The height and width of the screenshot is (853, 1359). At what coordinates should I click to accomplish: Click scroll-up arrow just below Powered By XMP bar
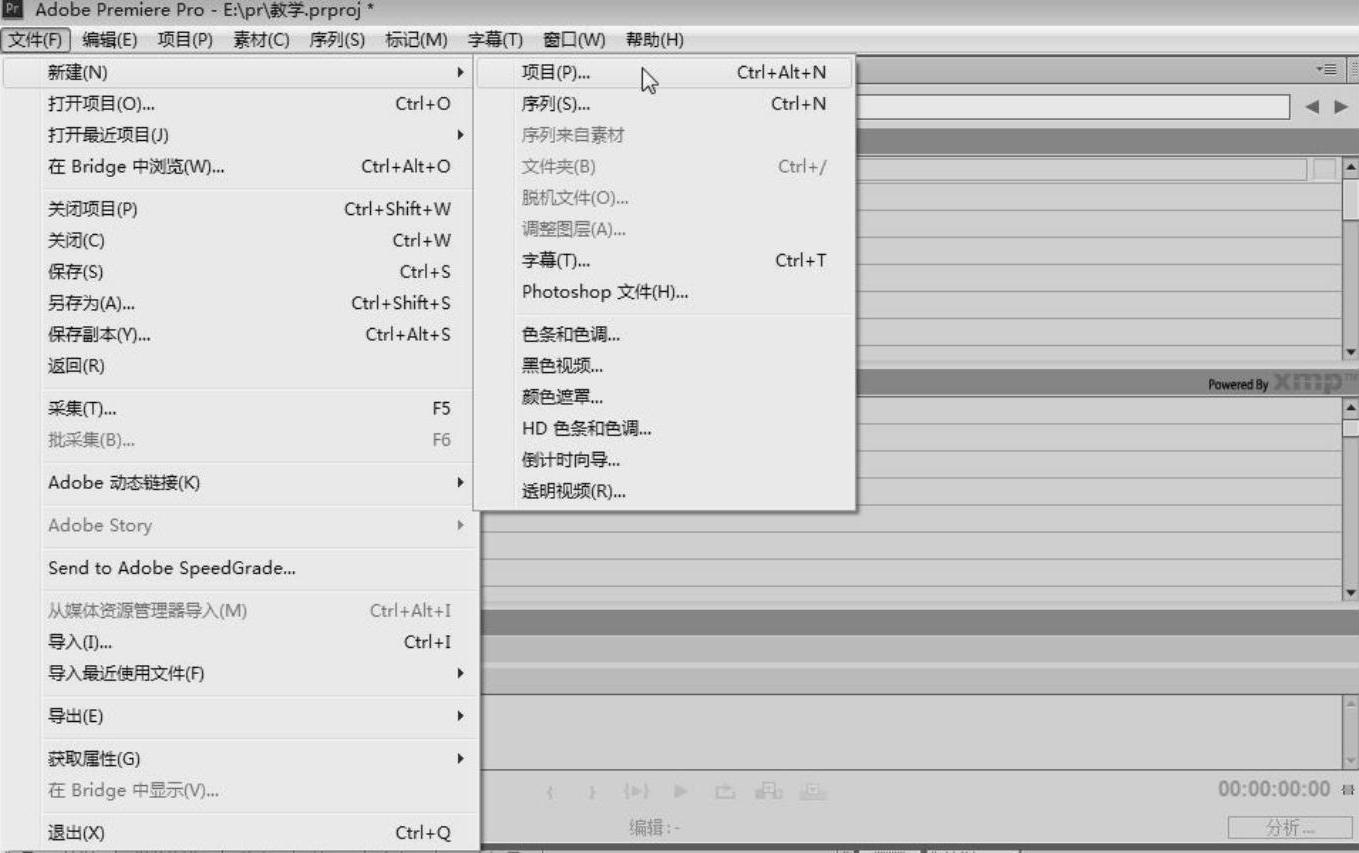click(x=1351, y=407)
